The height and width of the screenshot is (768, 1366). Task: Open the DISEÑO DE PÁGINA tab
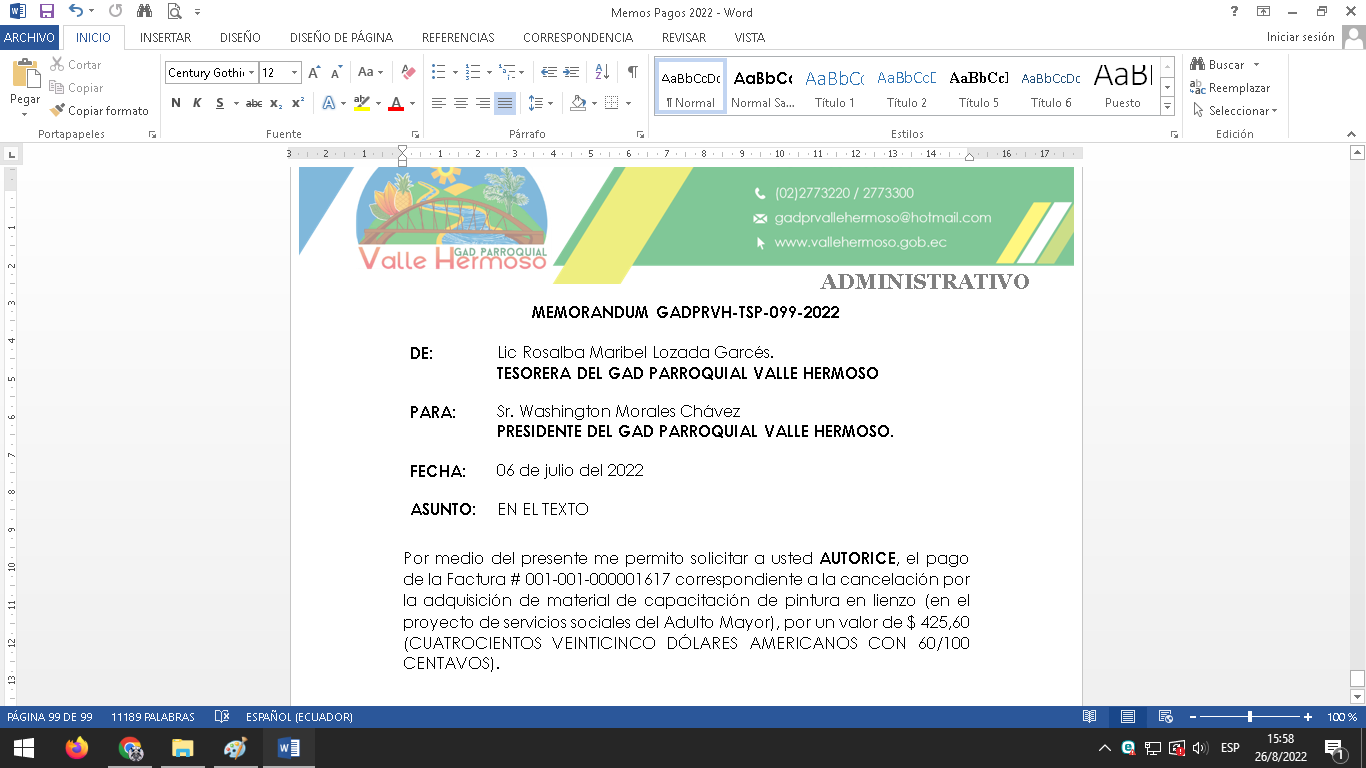tap(341, 38)
